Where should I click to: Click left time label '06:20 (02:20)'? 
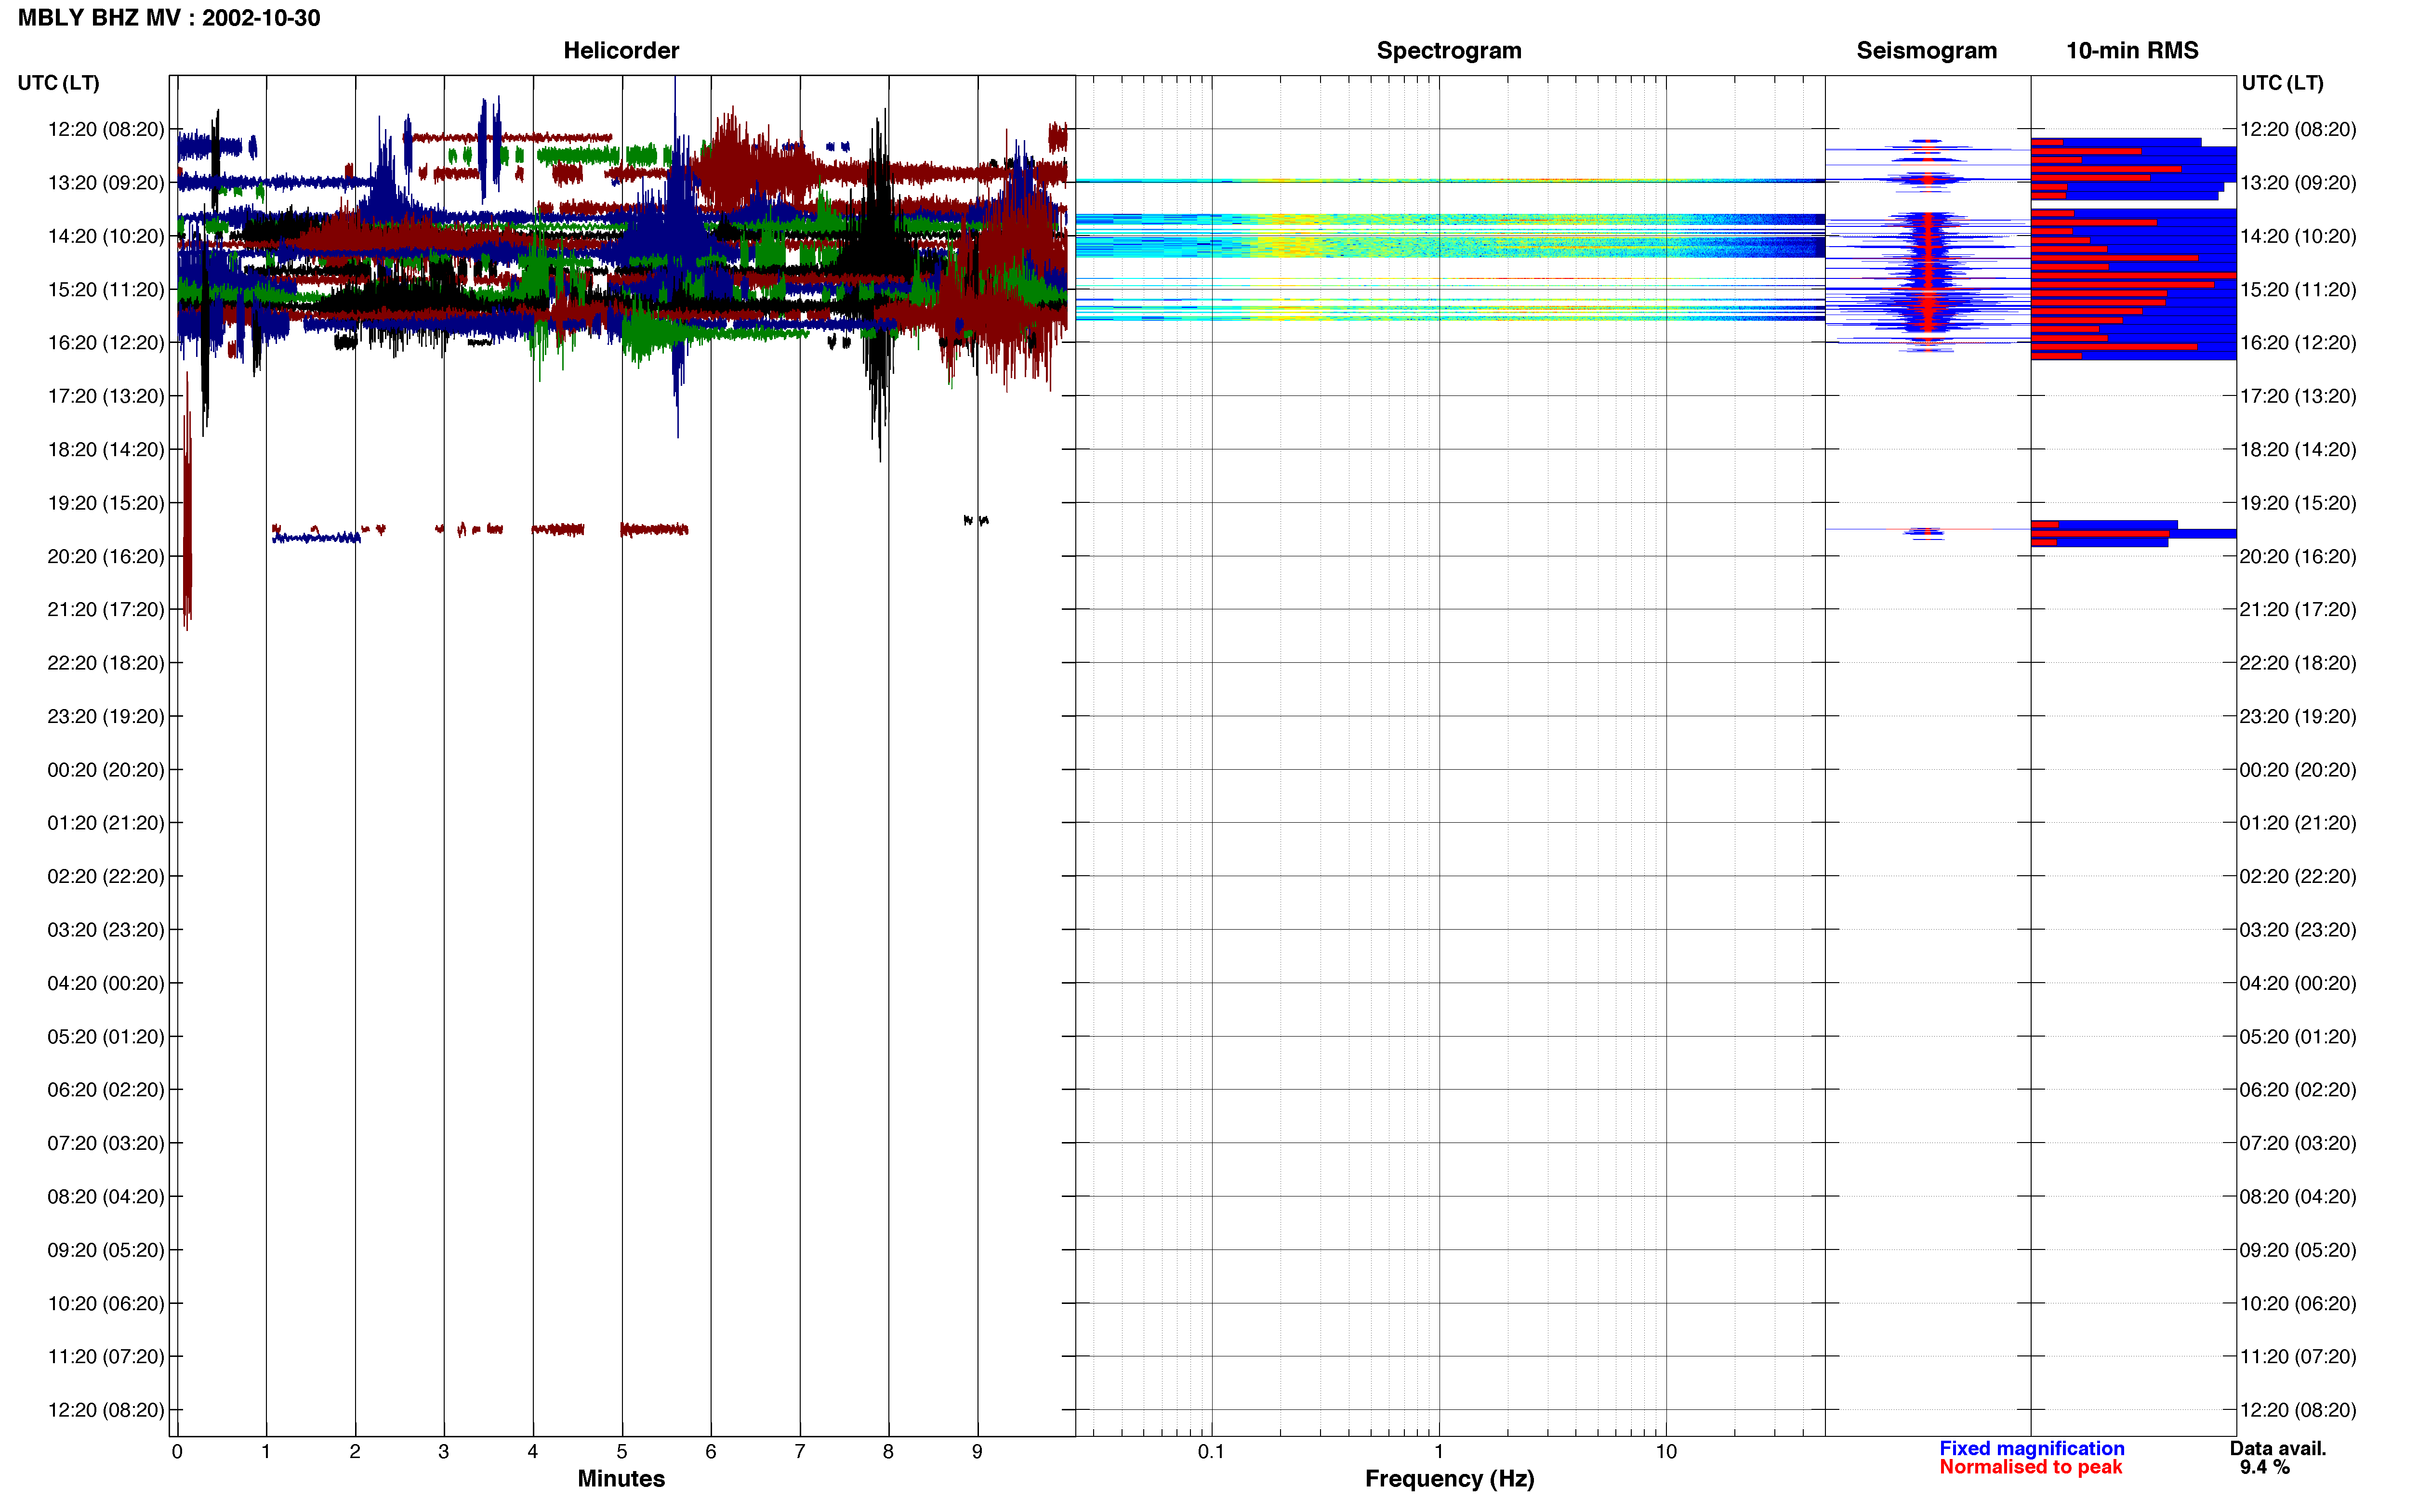pos(106,1090)
